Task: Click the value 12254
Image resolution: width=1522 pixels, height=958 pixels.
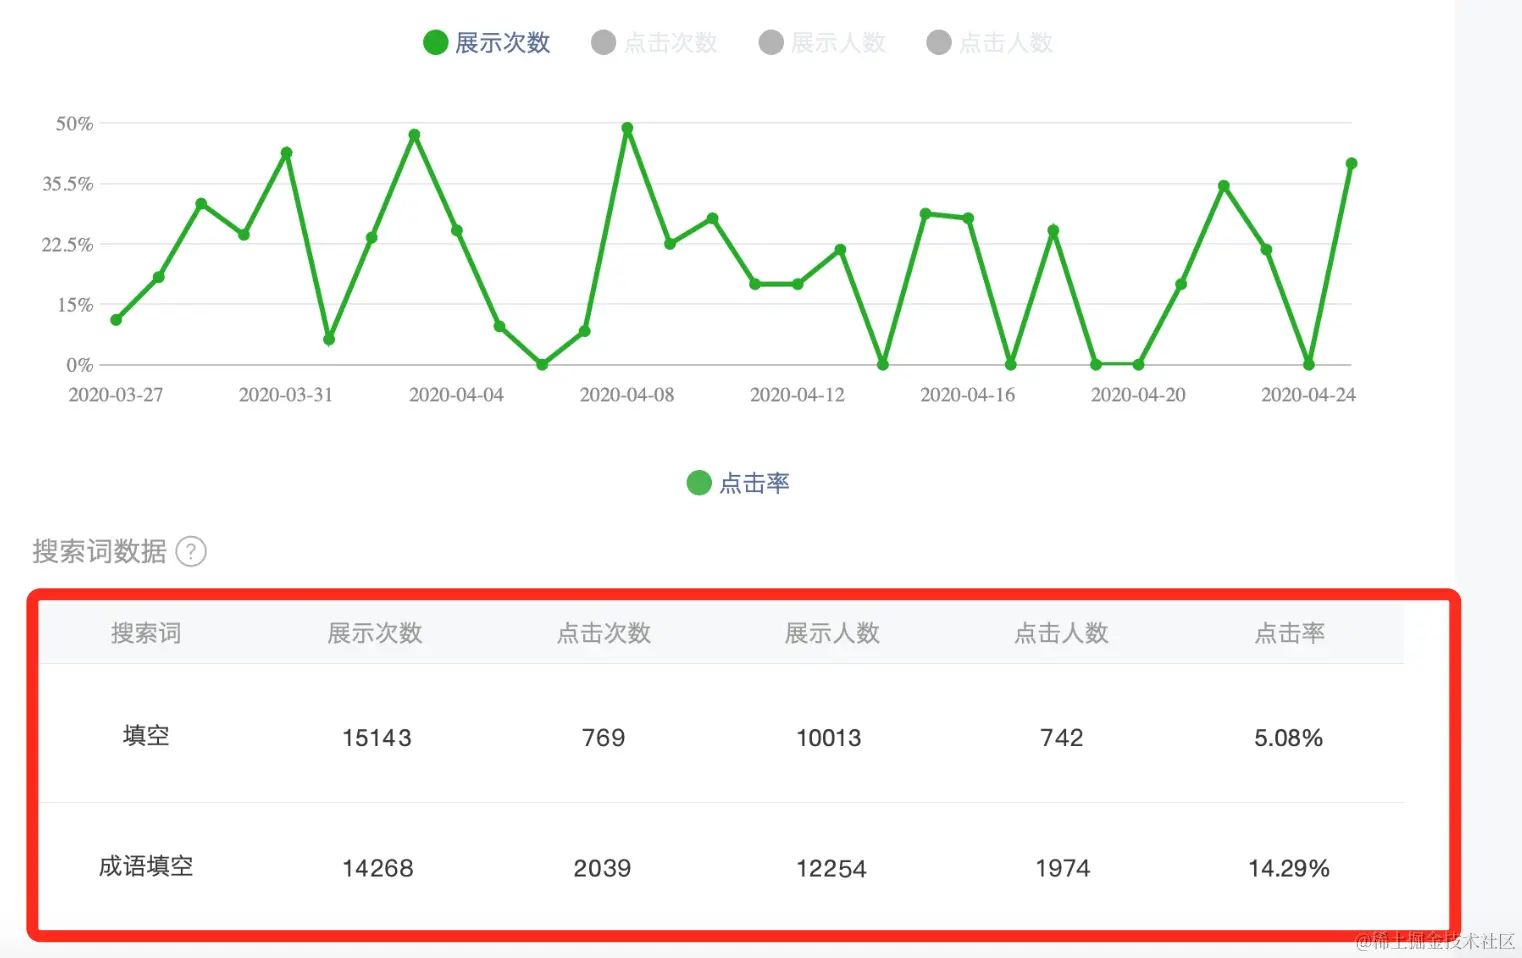Action: [831, 868]
